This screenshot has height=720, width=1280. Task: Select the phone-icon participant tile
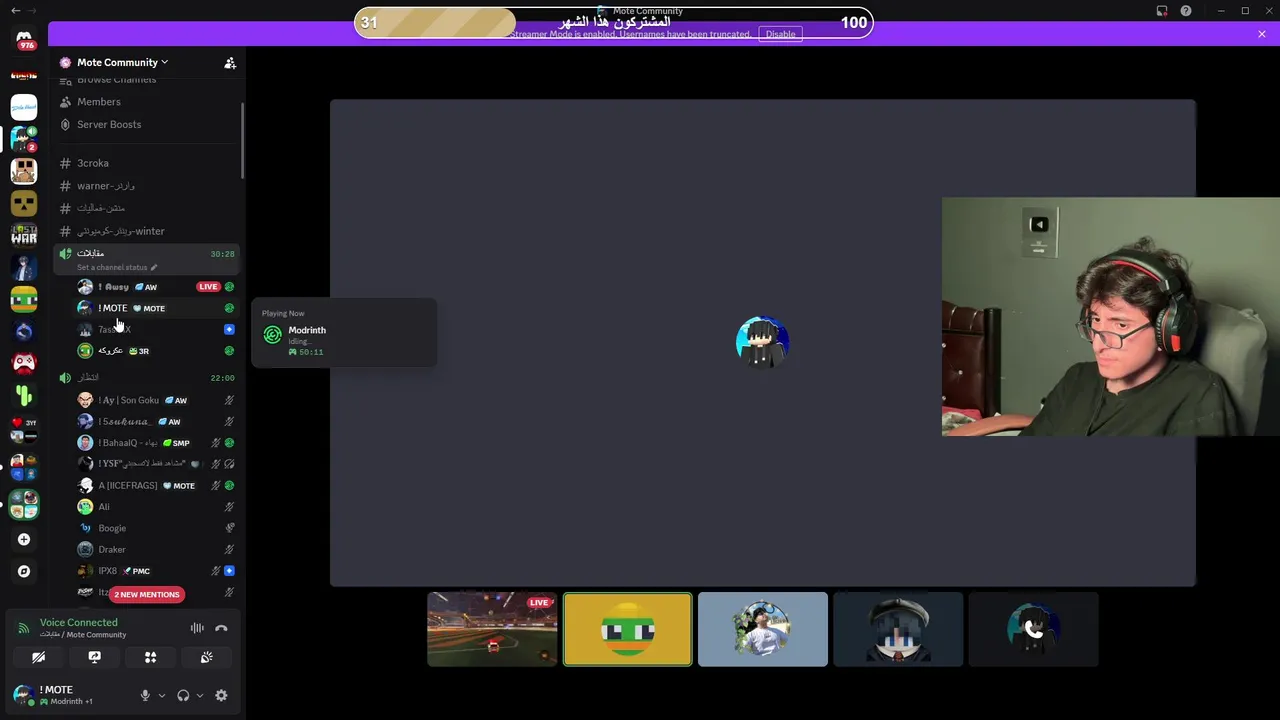pyautogui.click(x=1033, y=629)
